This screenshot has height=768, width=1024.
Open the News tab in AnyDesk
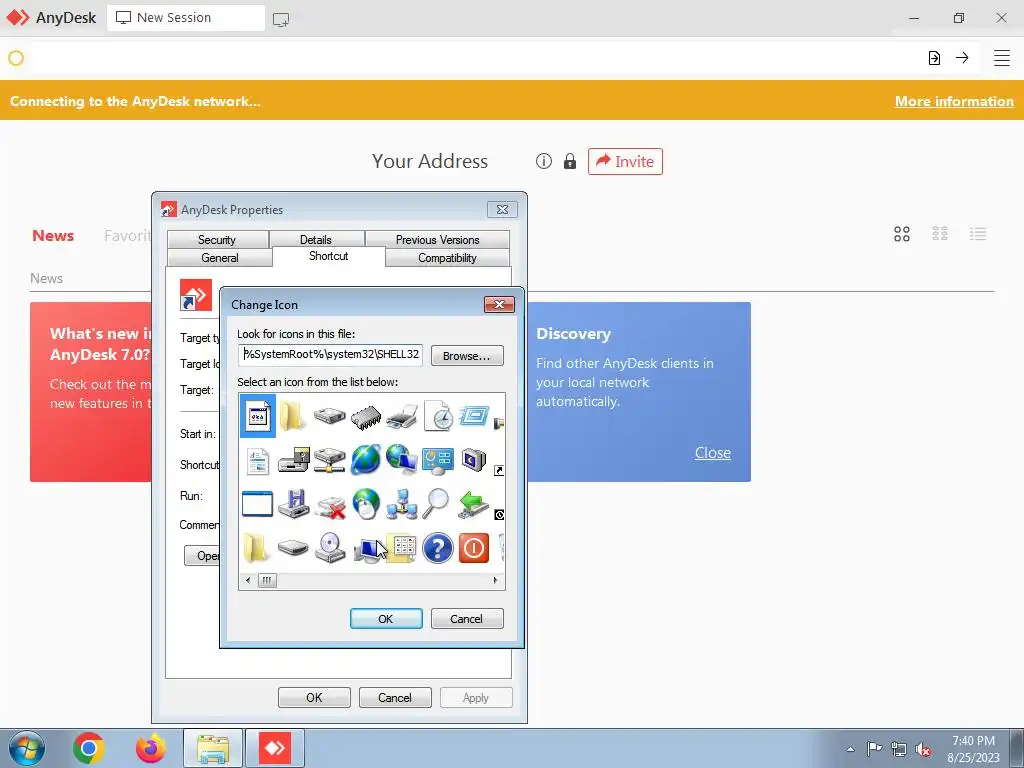click(x=53, y=236)
